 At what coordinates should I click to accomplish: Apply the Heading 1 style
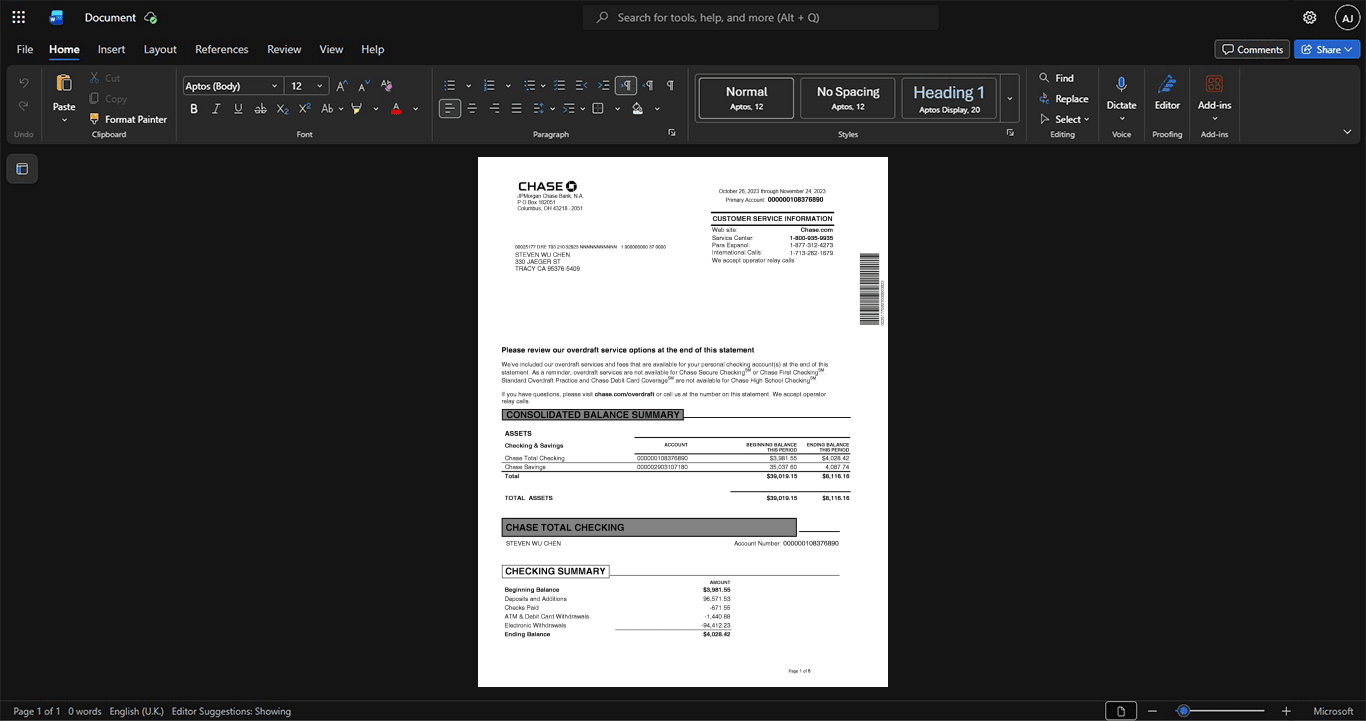[x=949, y=98]
